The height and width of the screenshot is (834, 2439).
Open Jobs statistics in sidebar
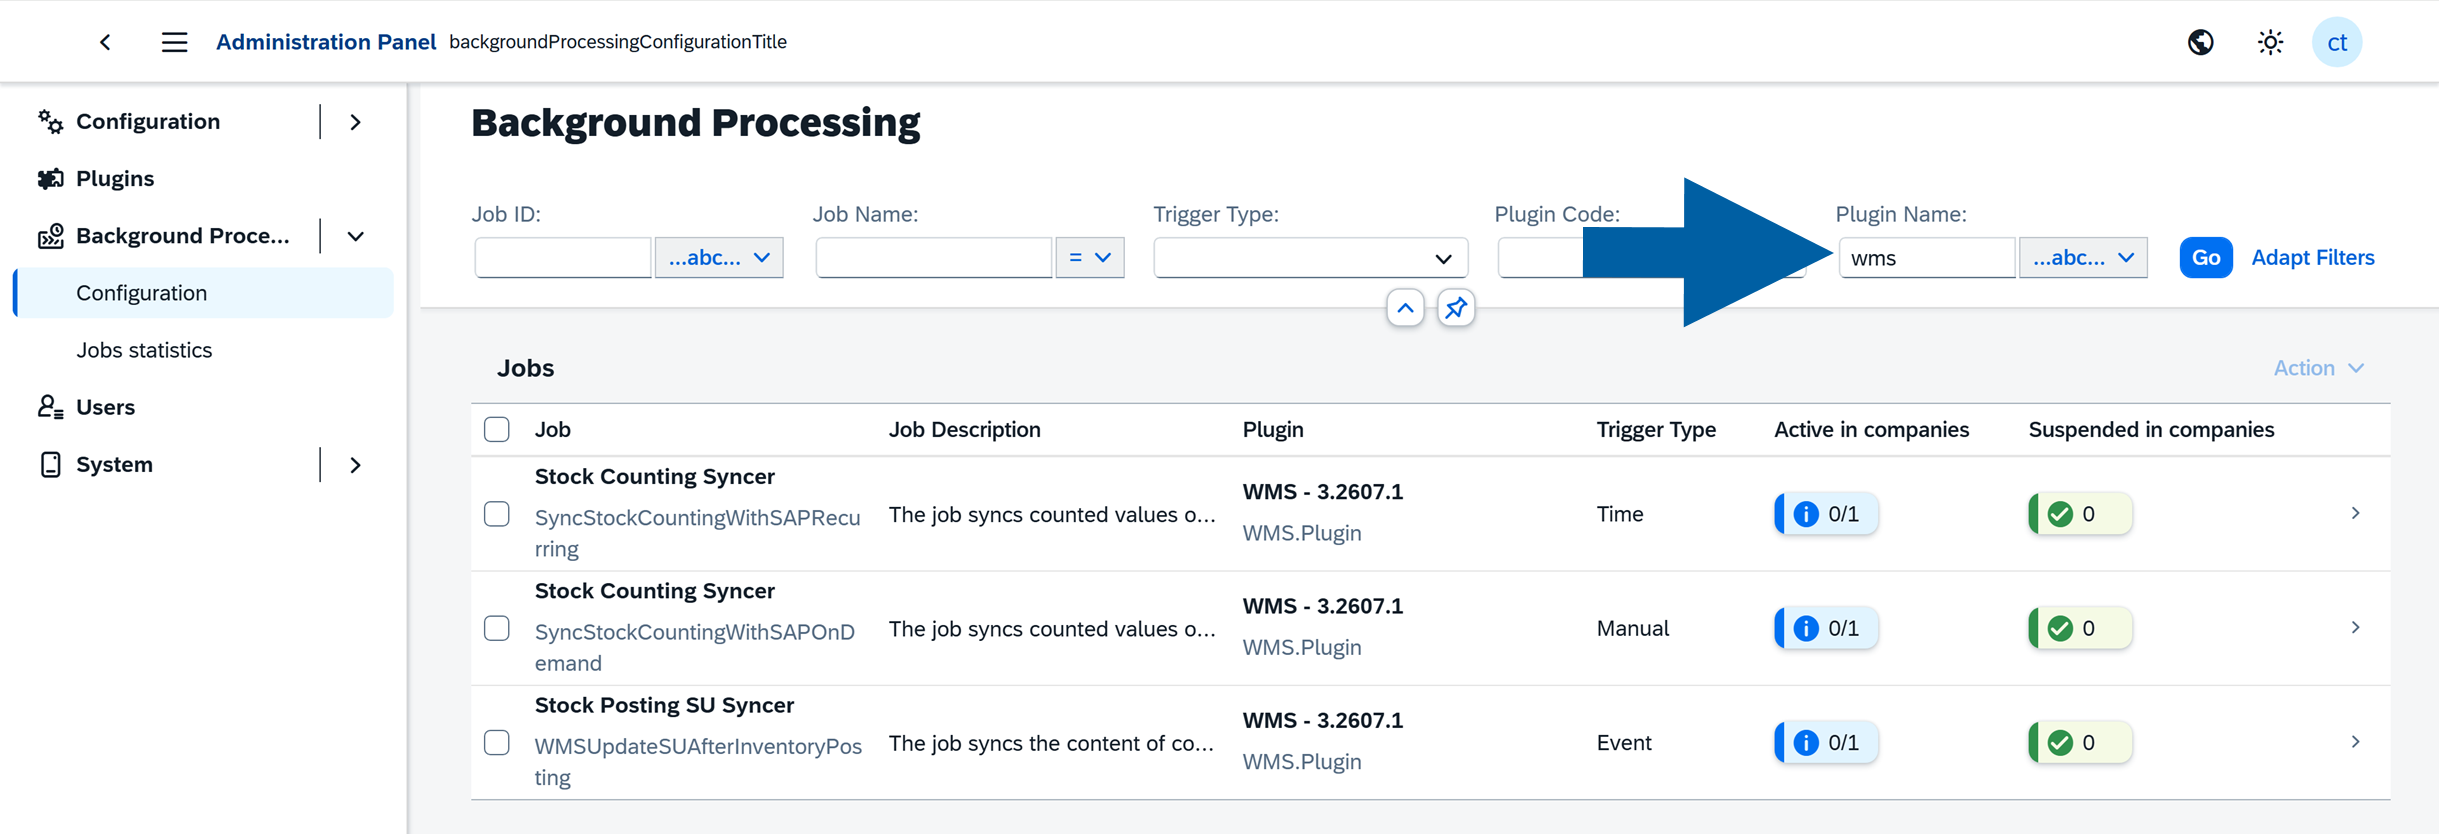(x=144, y=350)
